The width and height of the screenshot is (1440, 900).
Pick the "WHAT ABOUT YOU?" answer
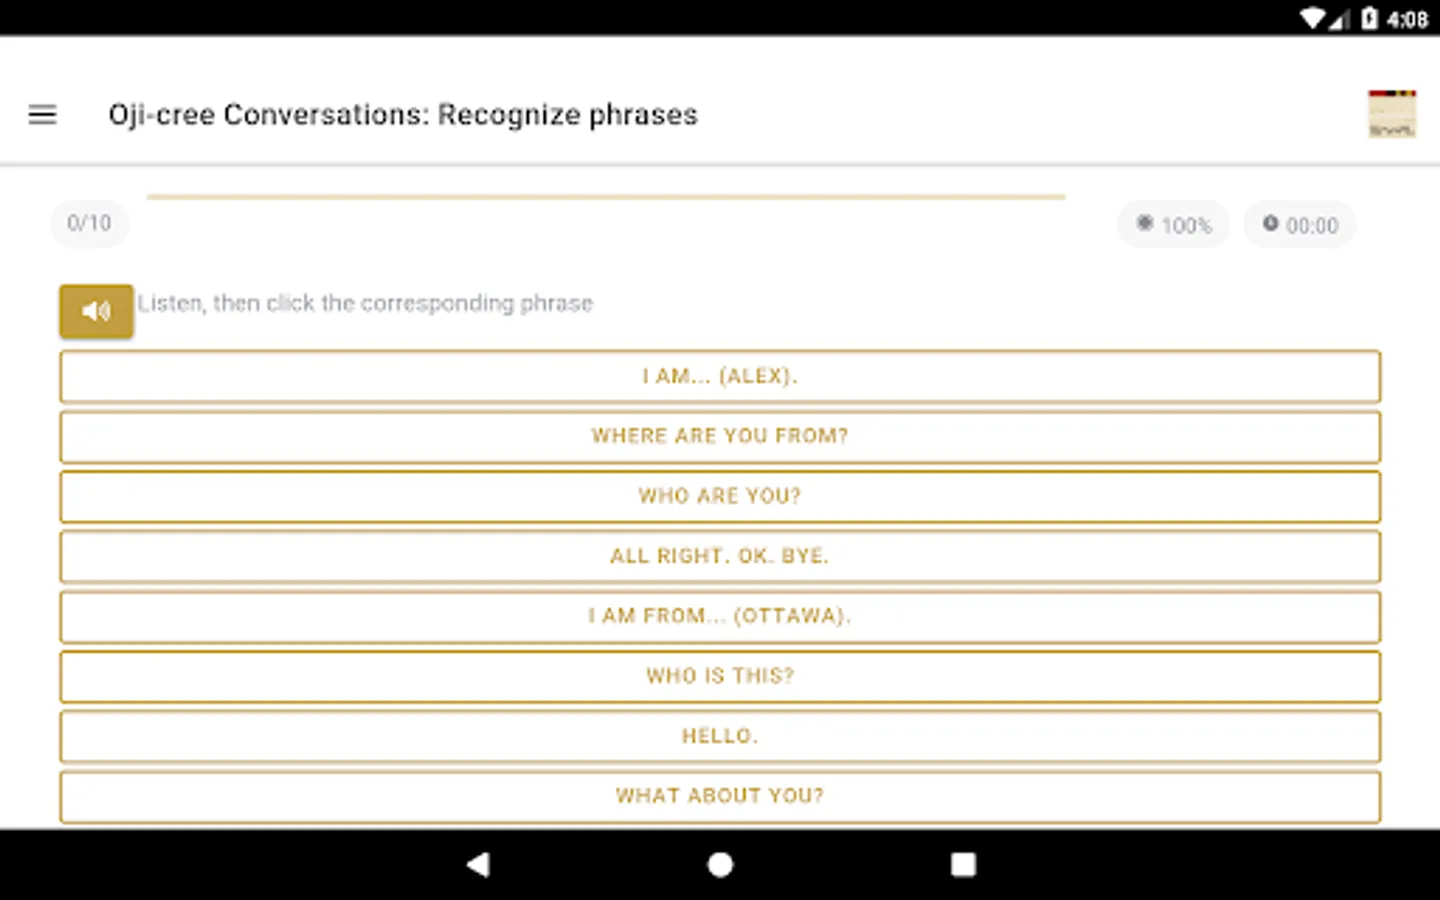click(720, 797)
